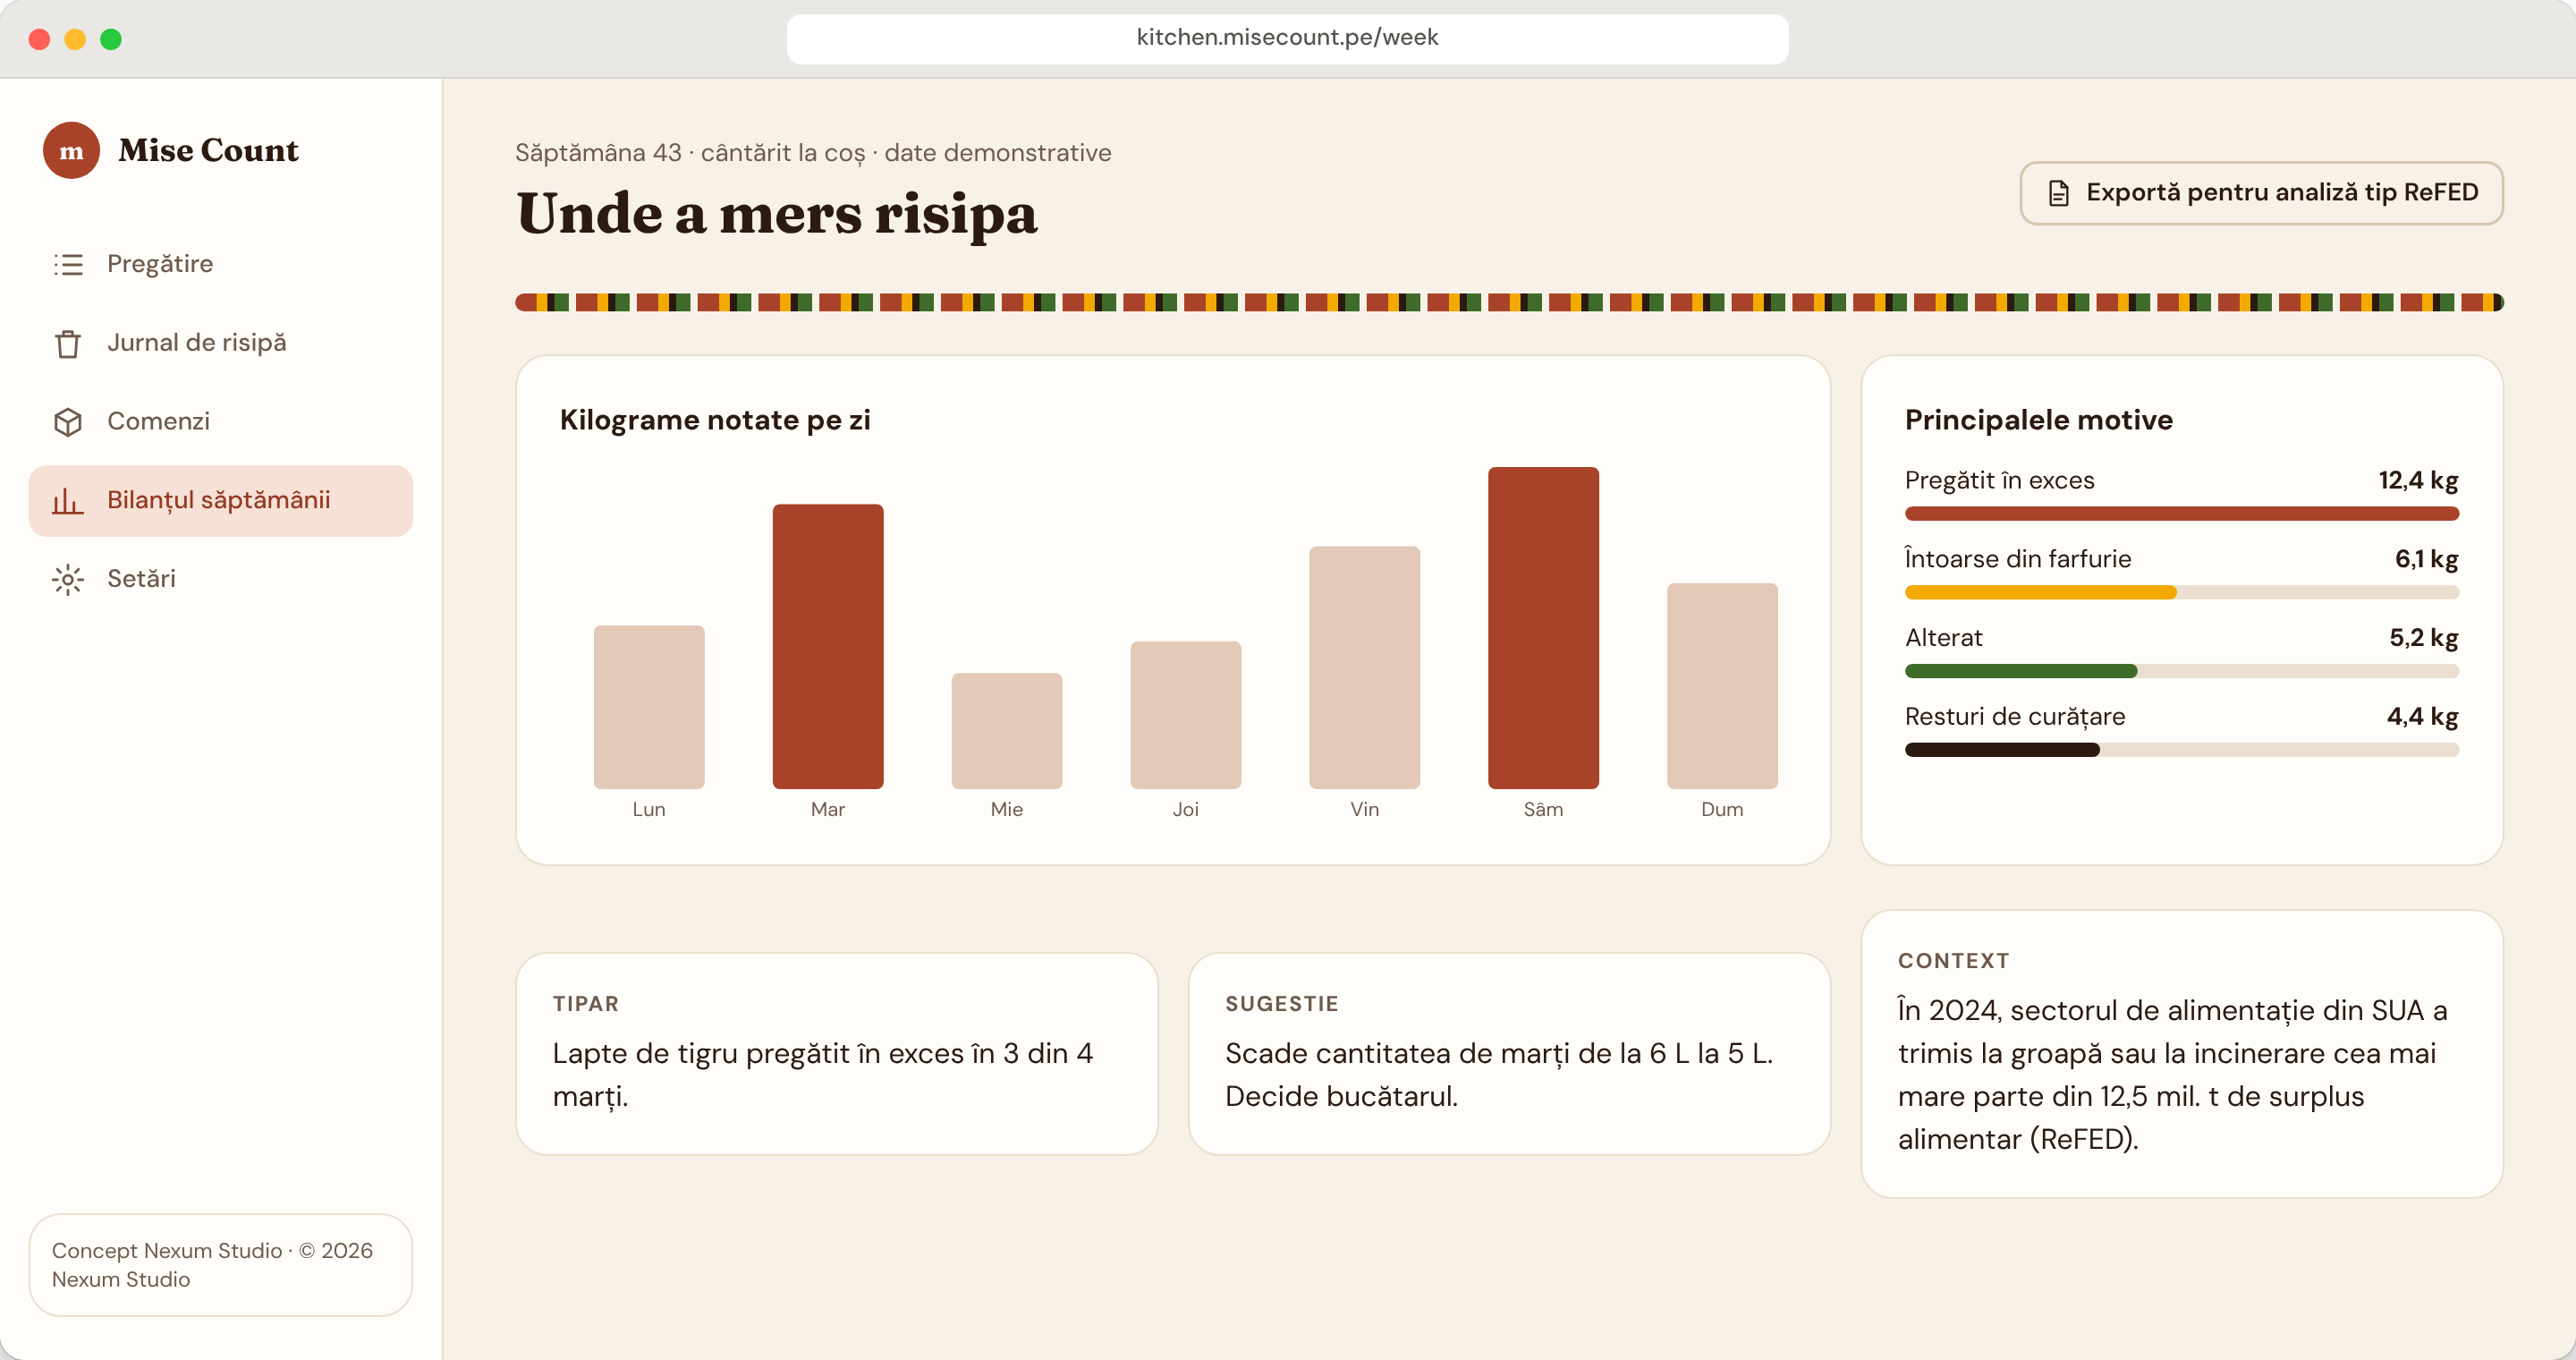Click the Bilanțul săptămânii chart icon
The height and width of the screenshot is (1360, 2576).
coord(68,500)
